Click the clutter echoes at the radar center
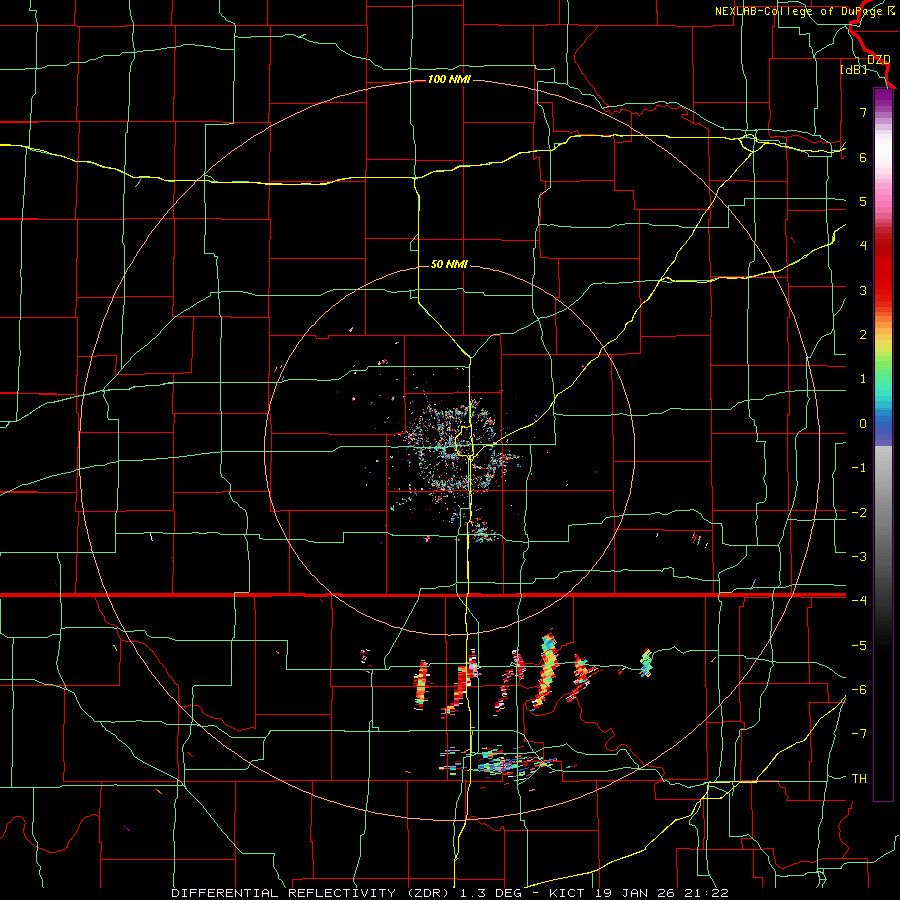The width and height of the screenshot is (900, 900). 453,448
